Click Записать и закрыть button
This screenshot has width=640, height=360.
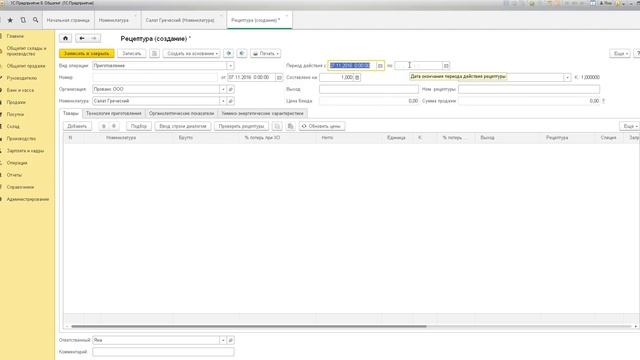pyautogui.click(x=87, y=53)
